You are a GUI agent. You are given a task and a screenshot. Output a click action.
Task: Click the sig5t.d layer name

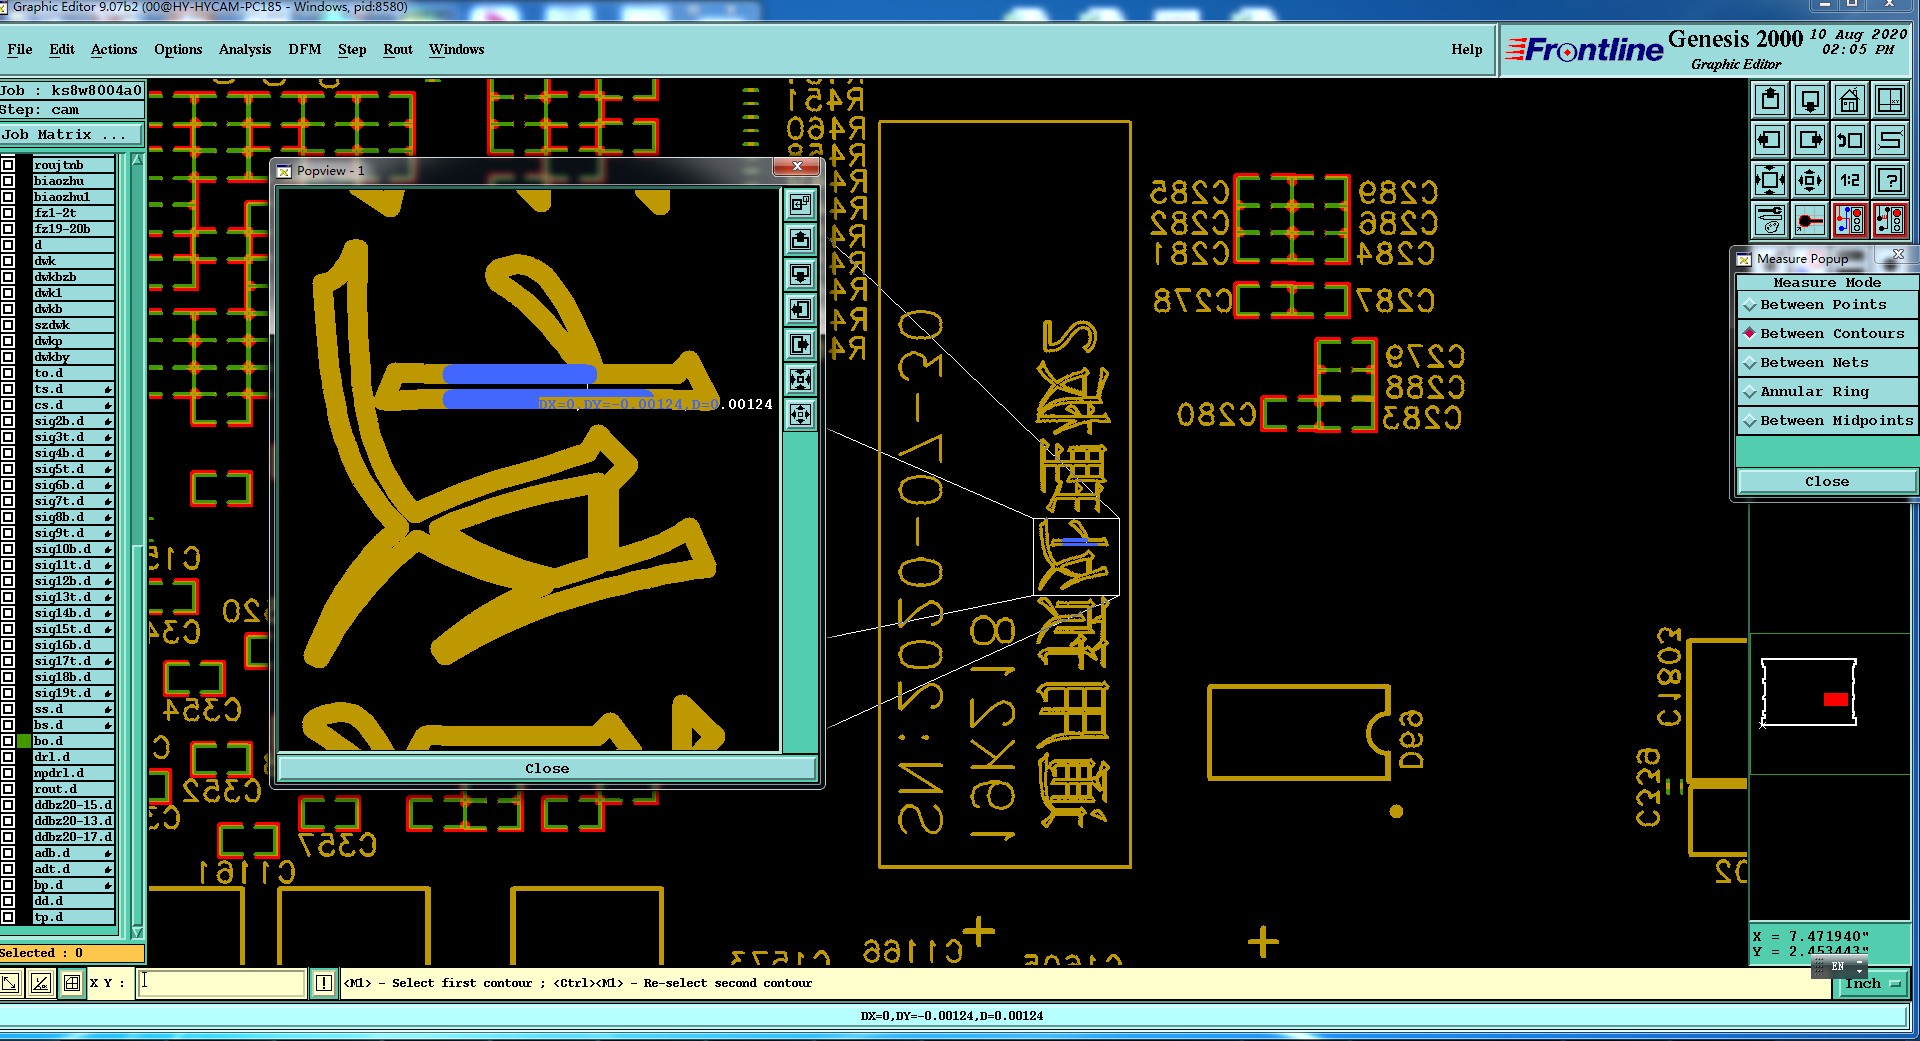[x=73, y=469]
